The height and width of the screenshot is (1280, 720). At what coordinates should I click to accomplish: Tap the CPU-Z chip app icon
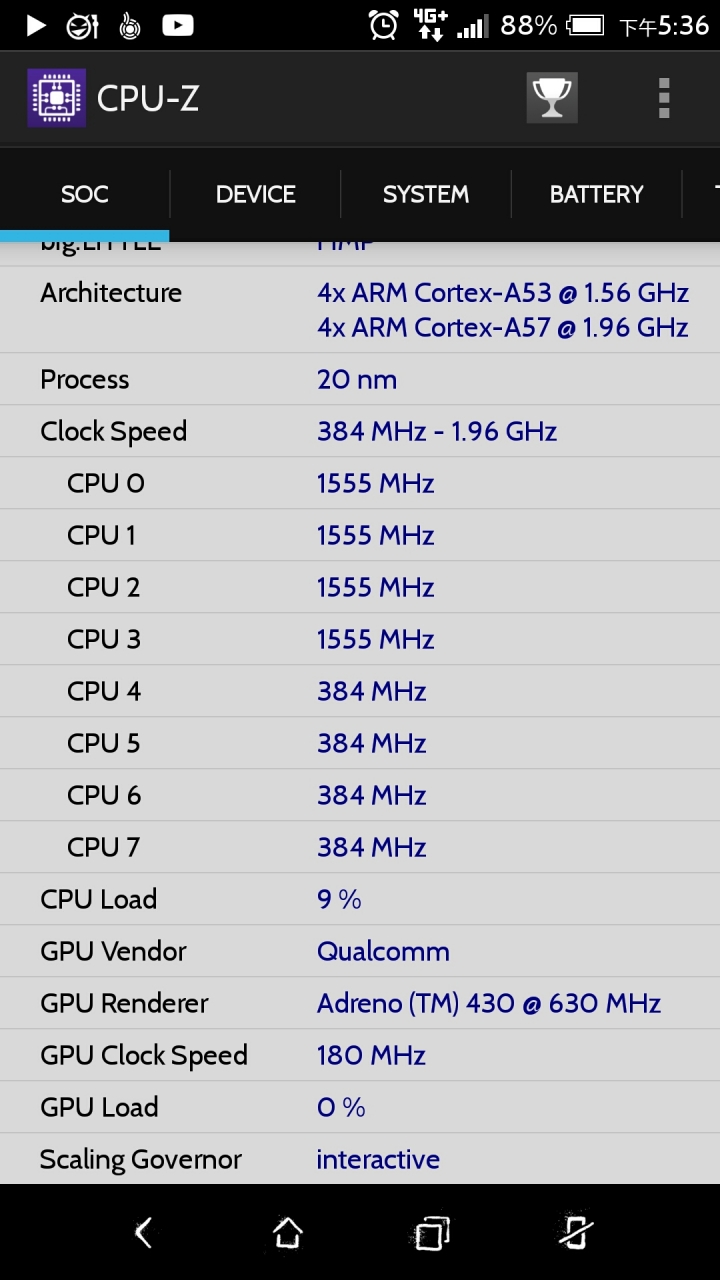56,98
